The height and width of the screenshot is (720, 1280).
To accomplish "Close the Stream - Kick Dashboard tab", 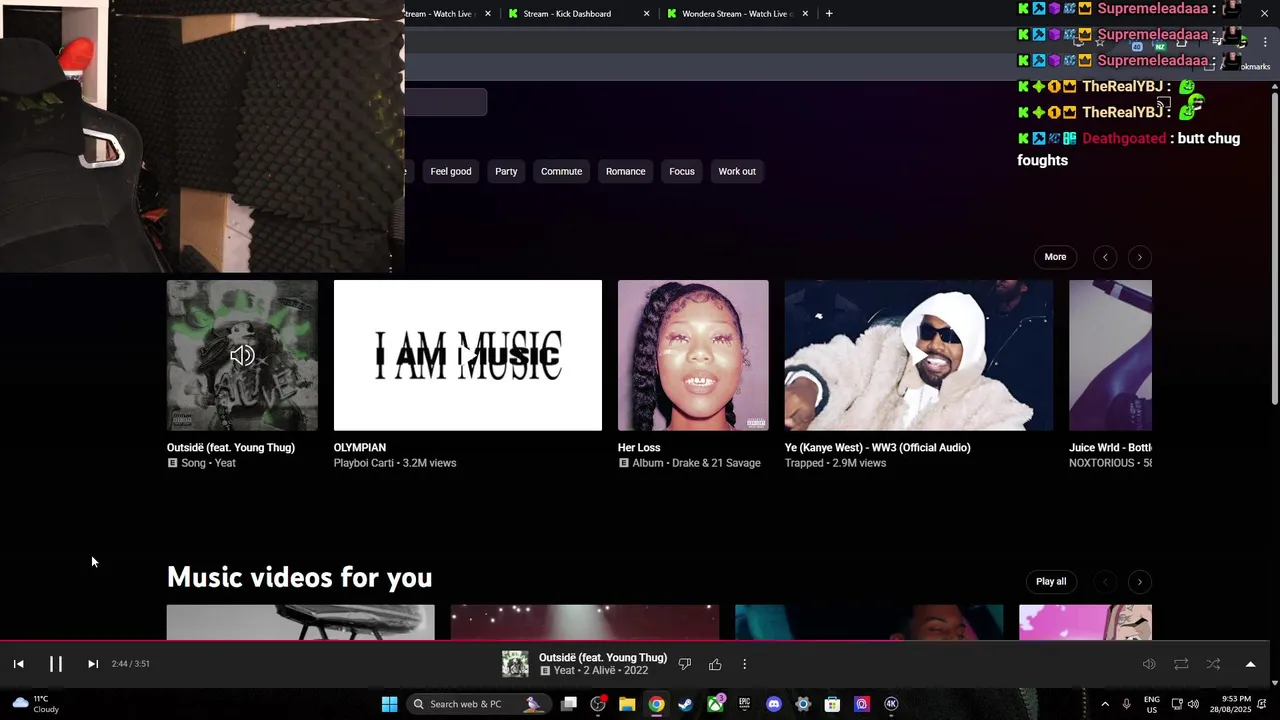I will pos(647,13).
